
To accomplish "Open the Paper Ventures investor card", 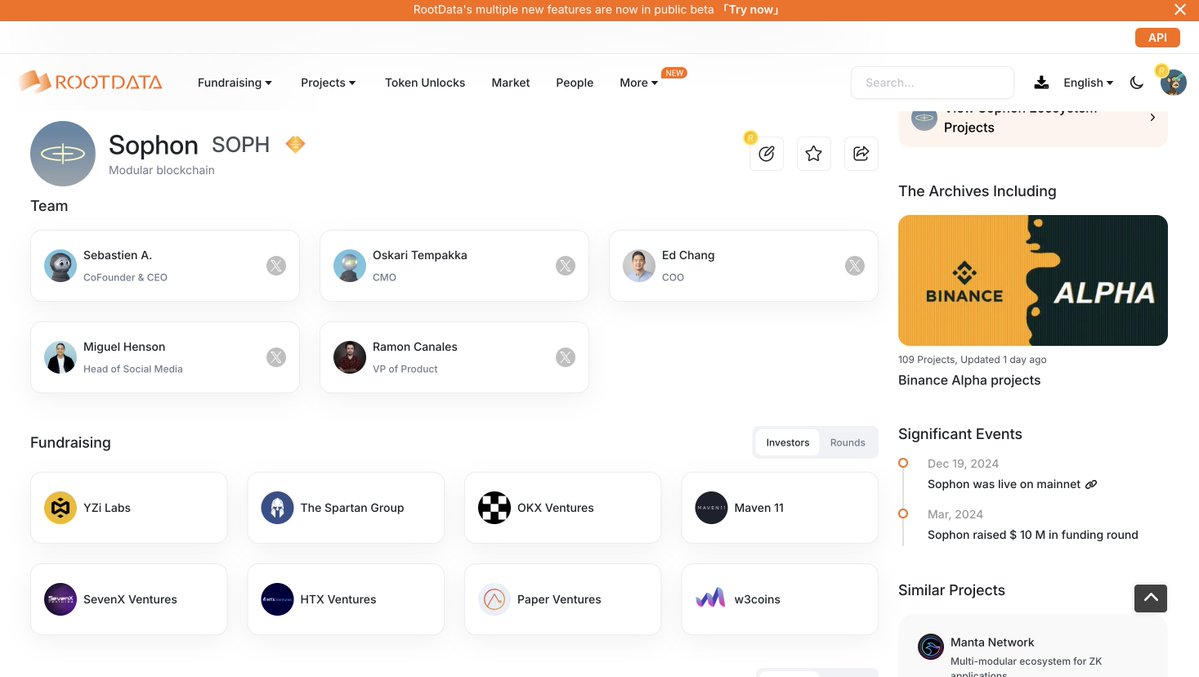I will pyautogui.click(x=563, y=600).
